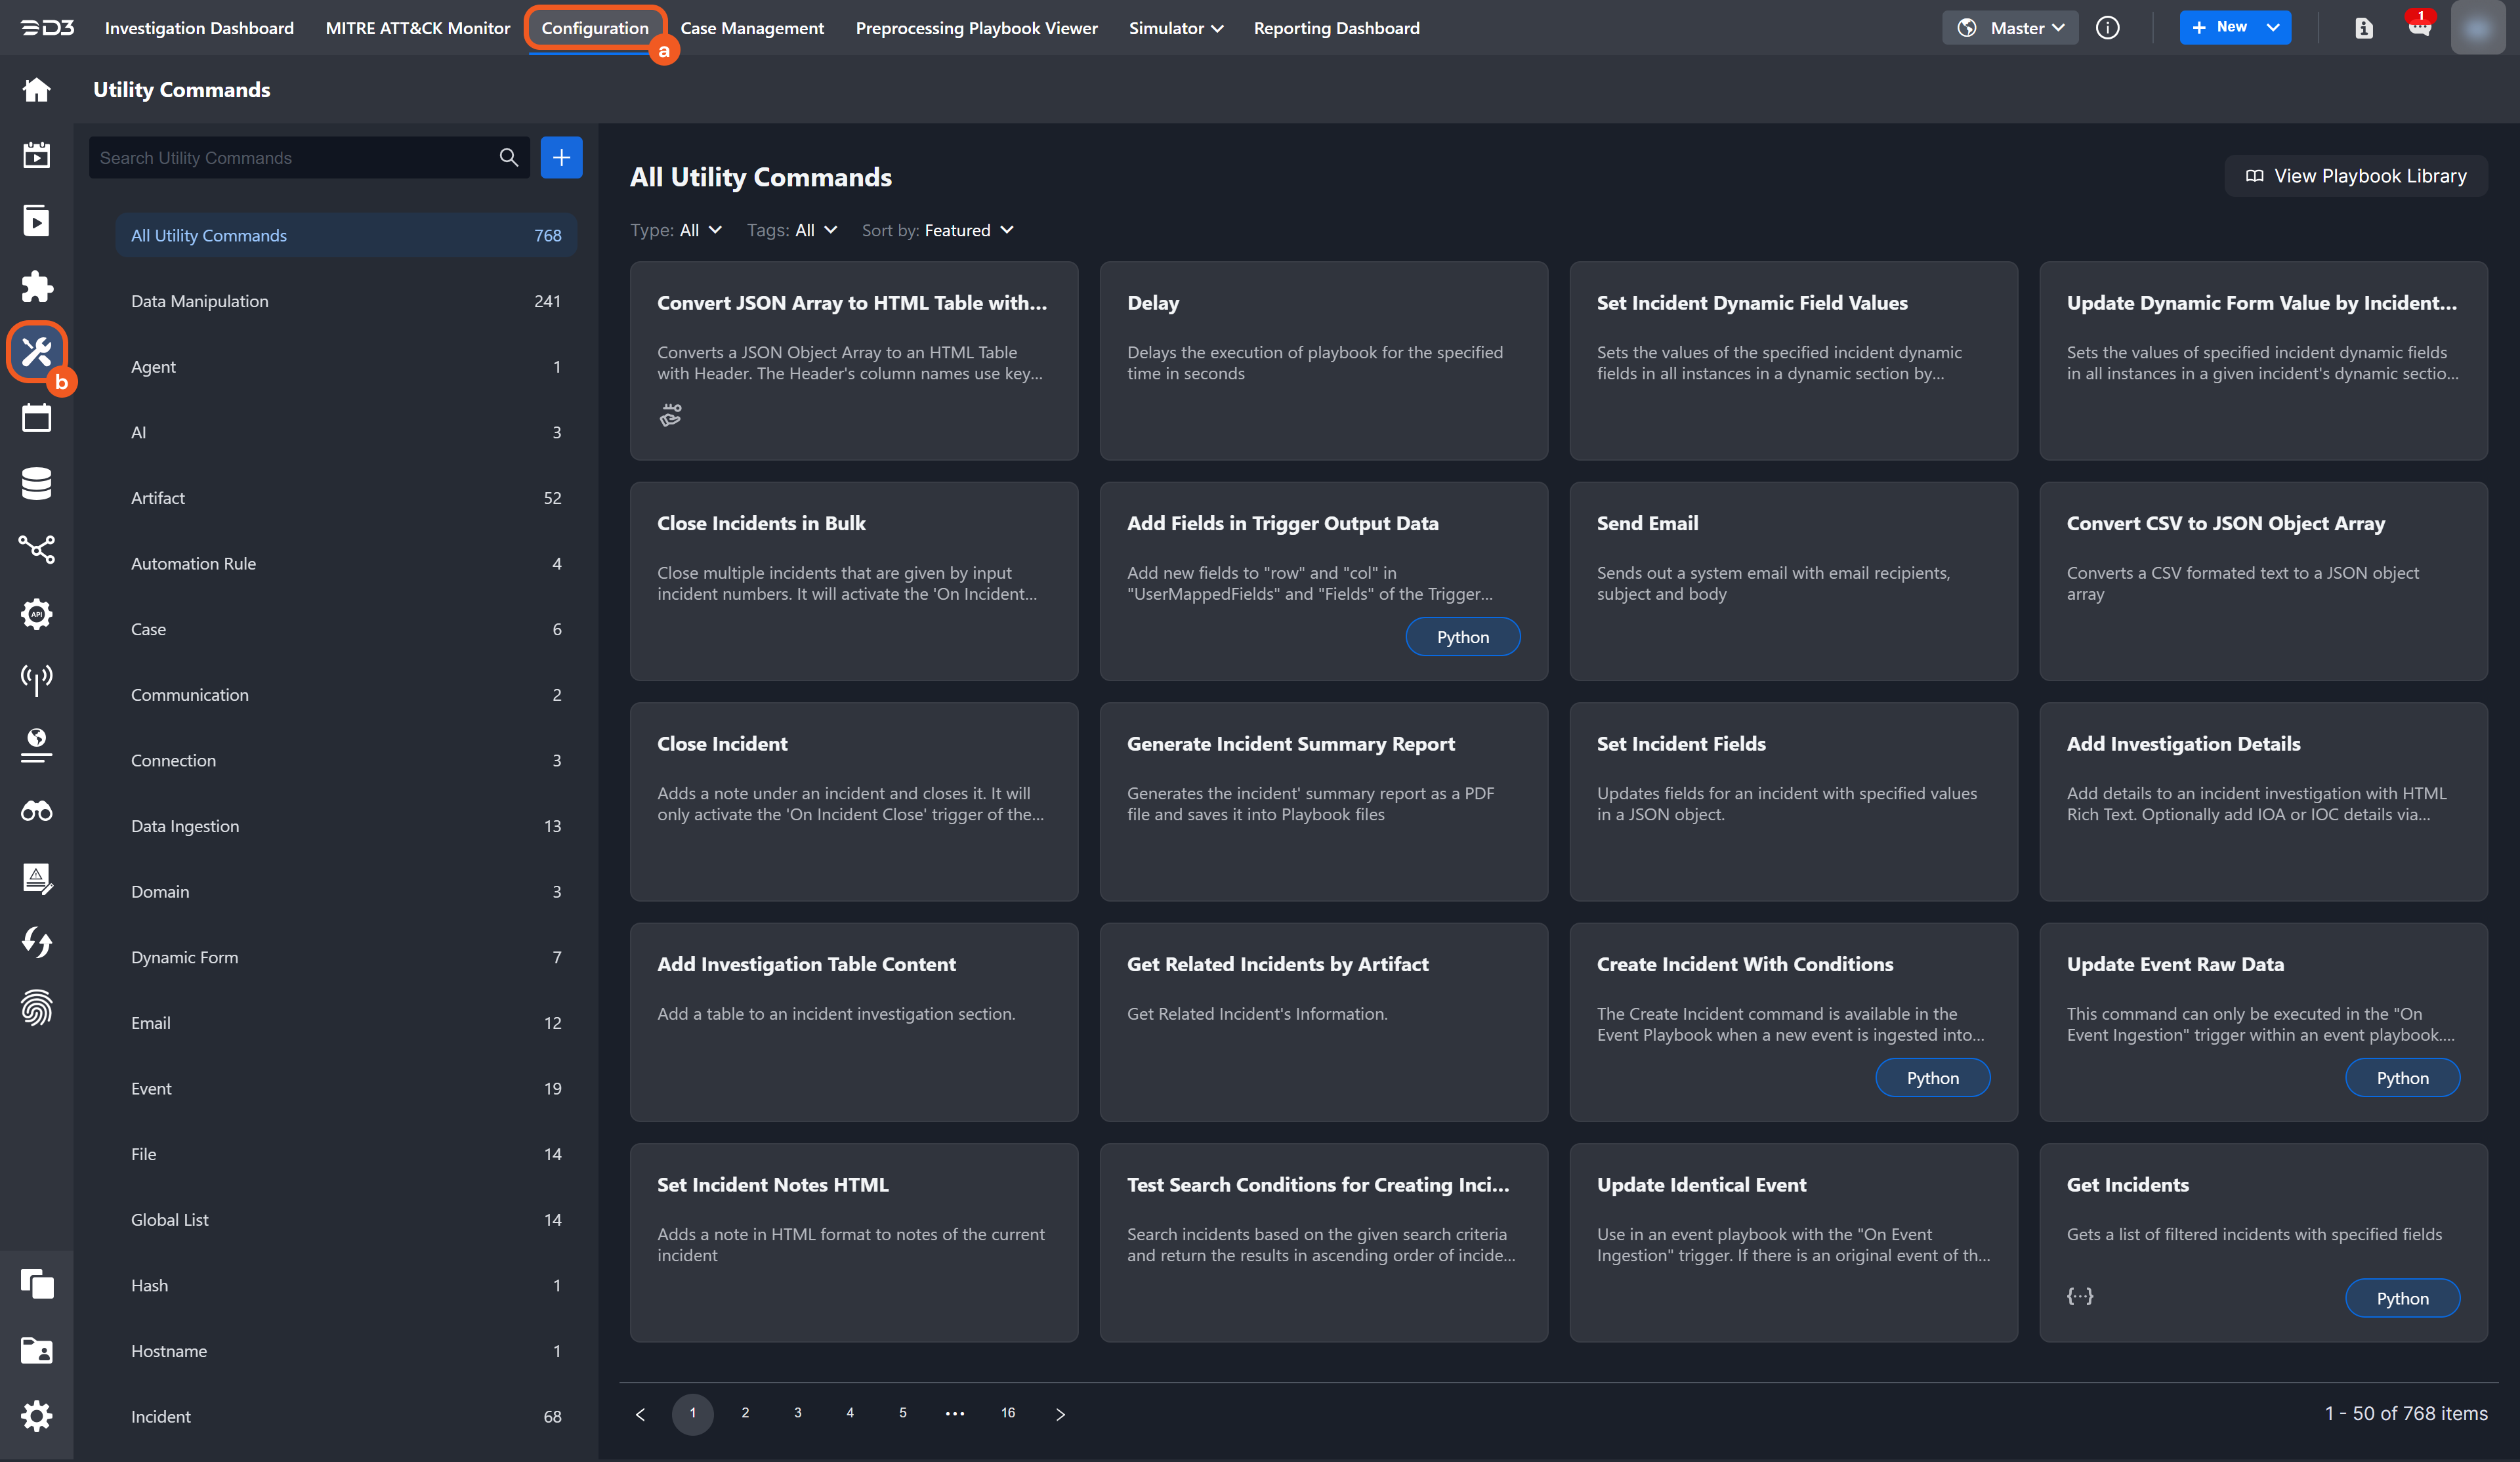
Task: Open the settings gear at sidebar bottom
Action: [36, 1416]
